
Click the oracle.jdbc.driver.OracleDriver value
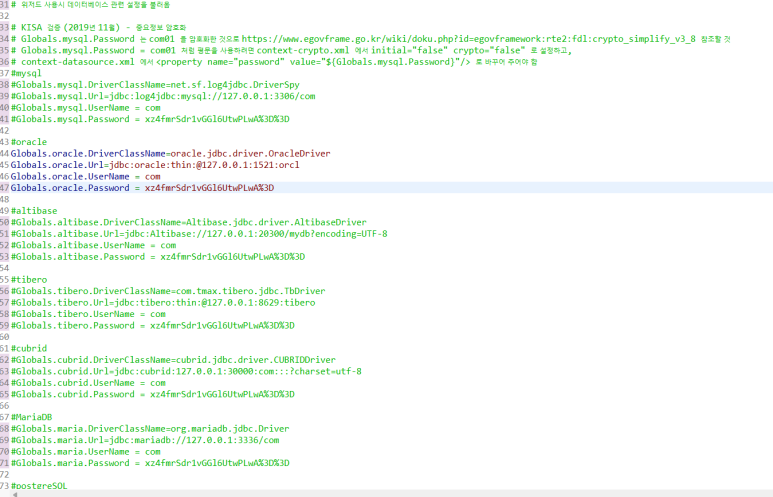(x=250, y=153)
